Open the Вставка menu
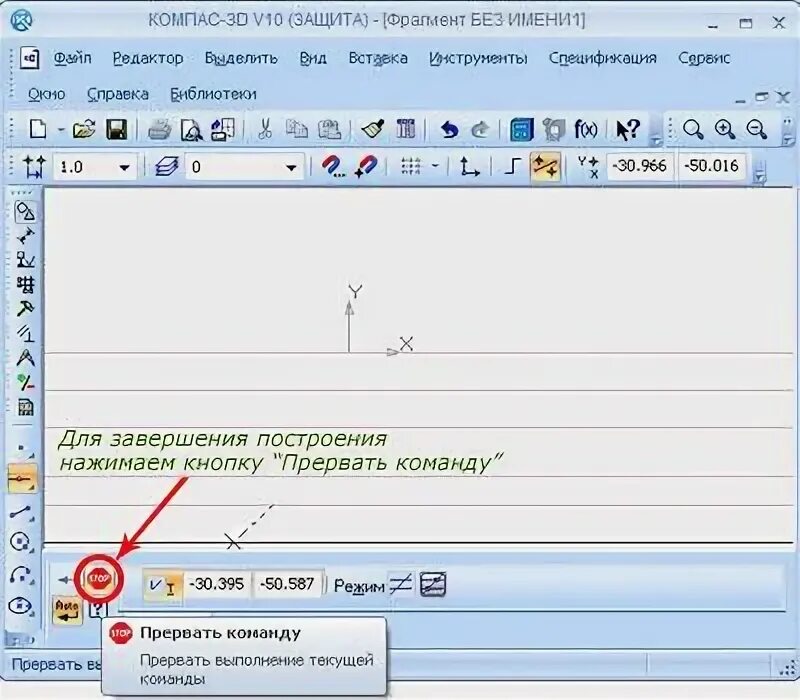Viewport: 800px width, 700px height. [x=378, y=58]
